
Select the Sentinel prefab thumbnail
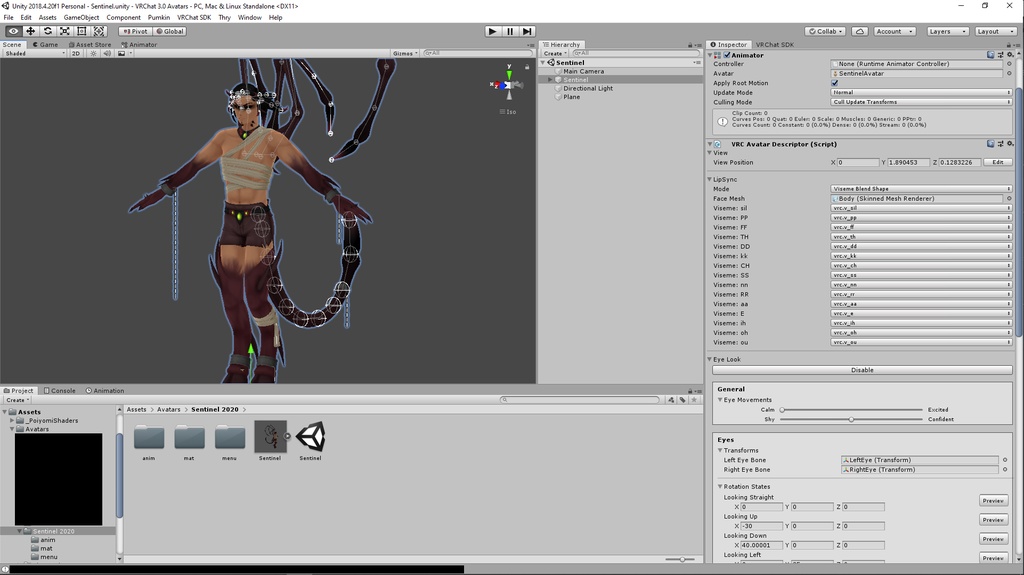(270, 436)
